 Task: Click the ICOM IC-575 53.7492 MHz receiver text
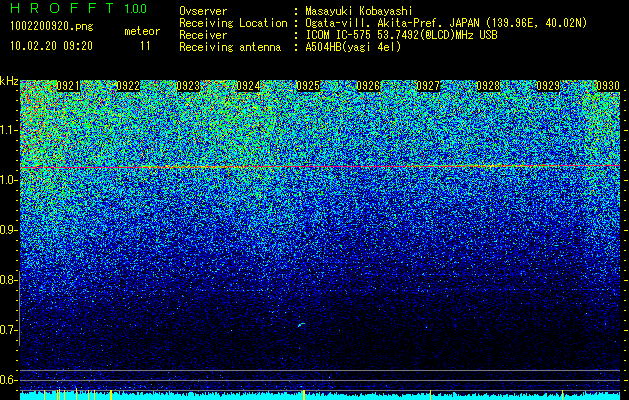[401, 35]
